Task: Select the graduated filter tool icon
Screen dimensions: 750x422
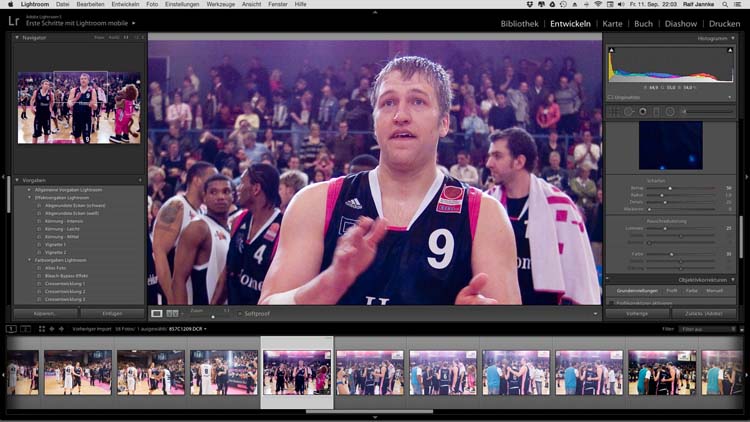Action: (x=656, y=111)
